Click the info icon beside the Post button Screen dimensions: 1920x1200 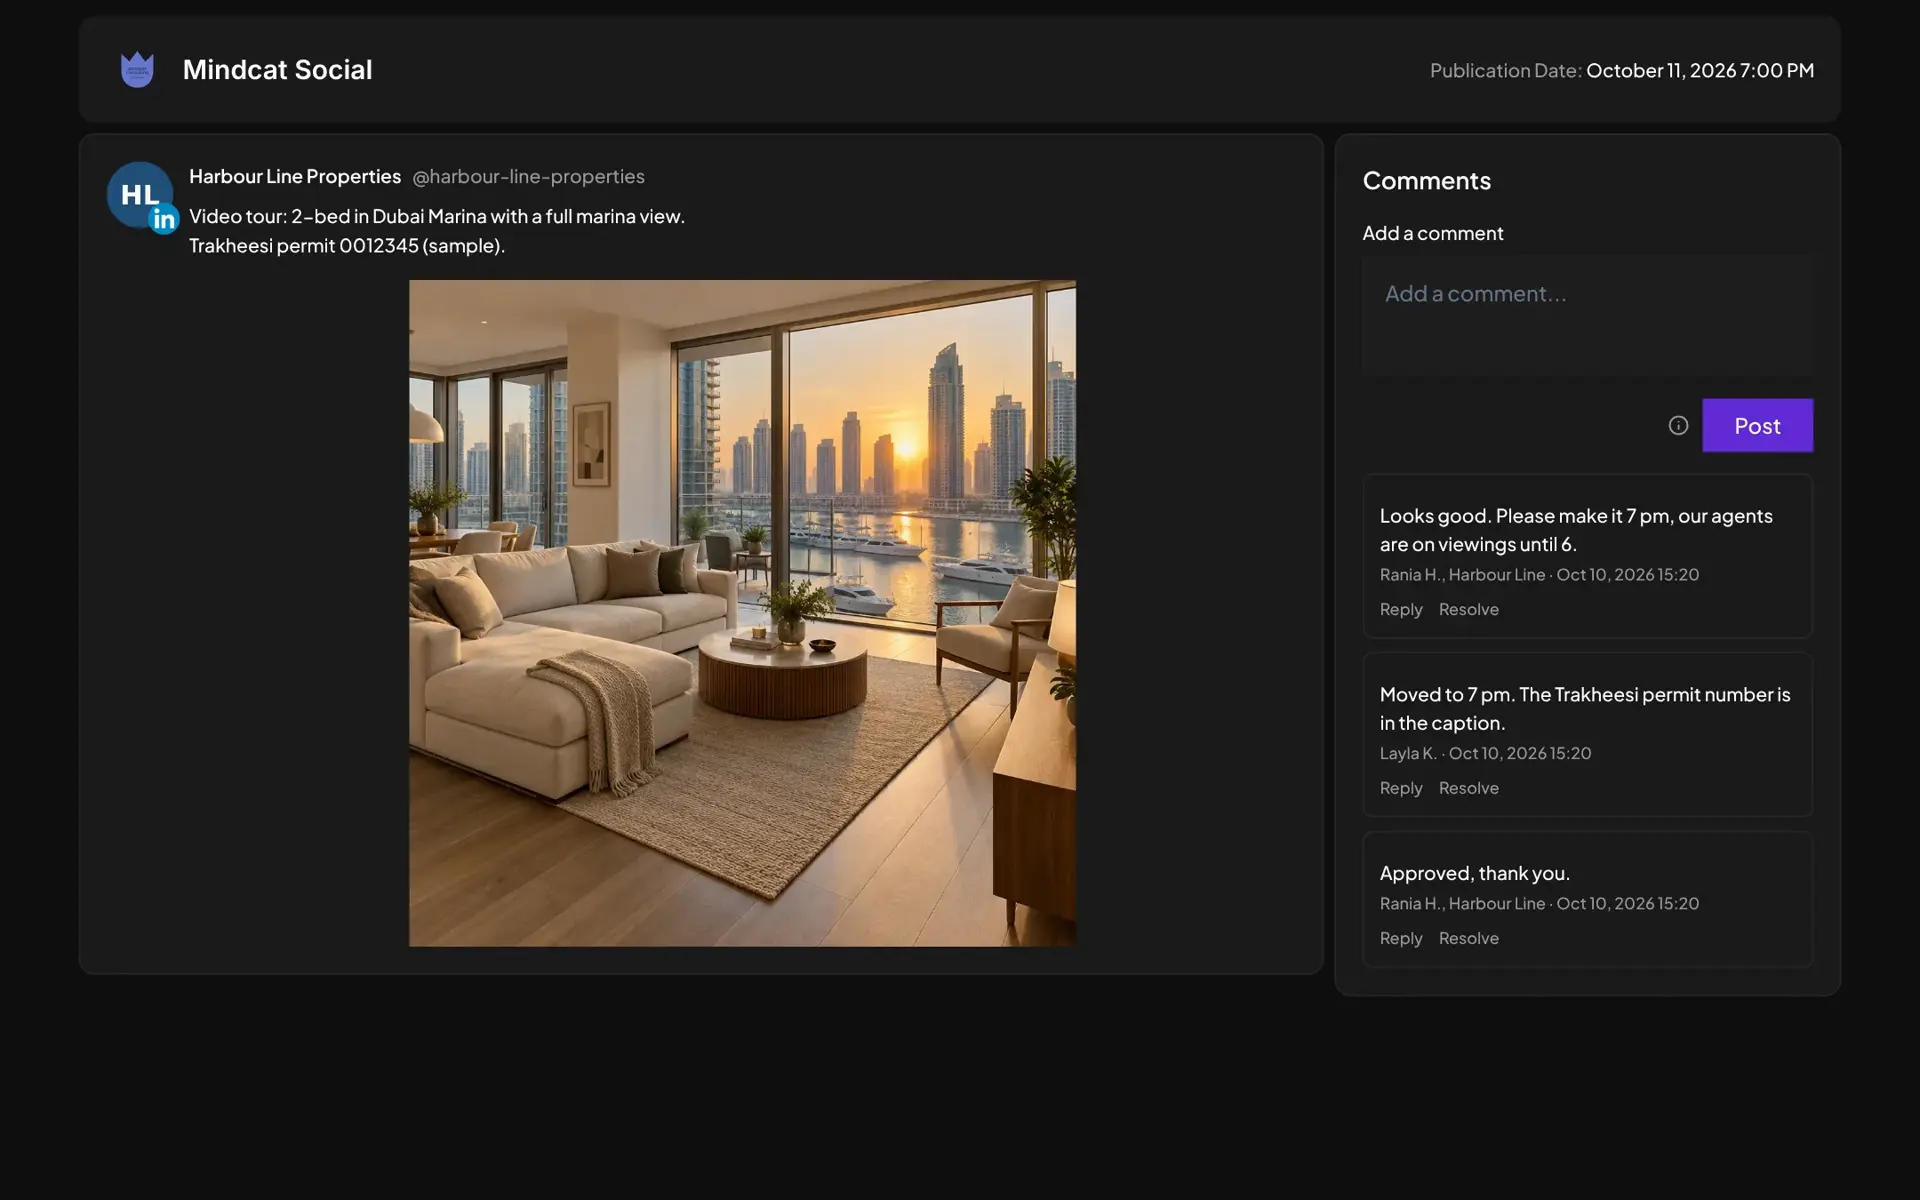tap(1678, 425)
